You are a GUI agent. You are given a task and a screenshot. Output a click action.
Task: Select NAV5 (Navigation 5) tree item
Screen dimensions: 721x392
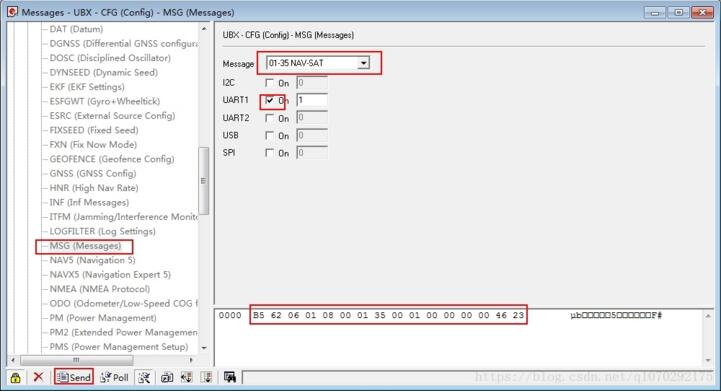92,260
